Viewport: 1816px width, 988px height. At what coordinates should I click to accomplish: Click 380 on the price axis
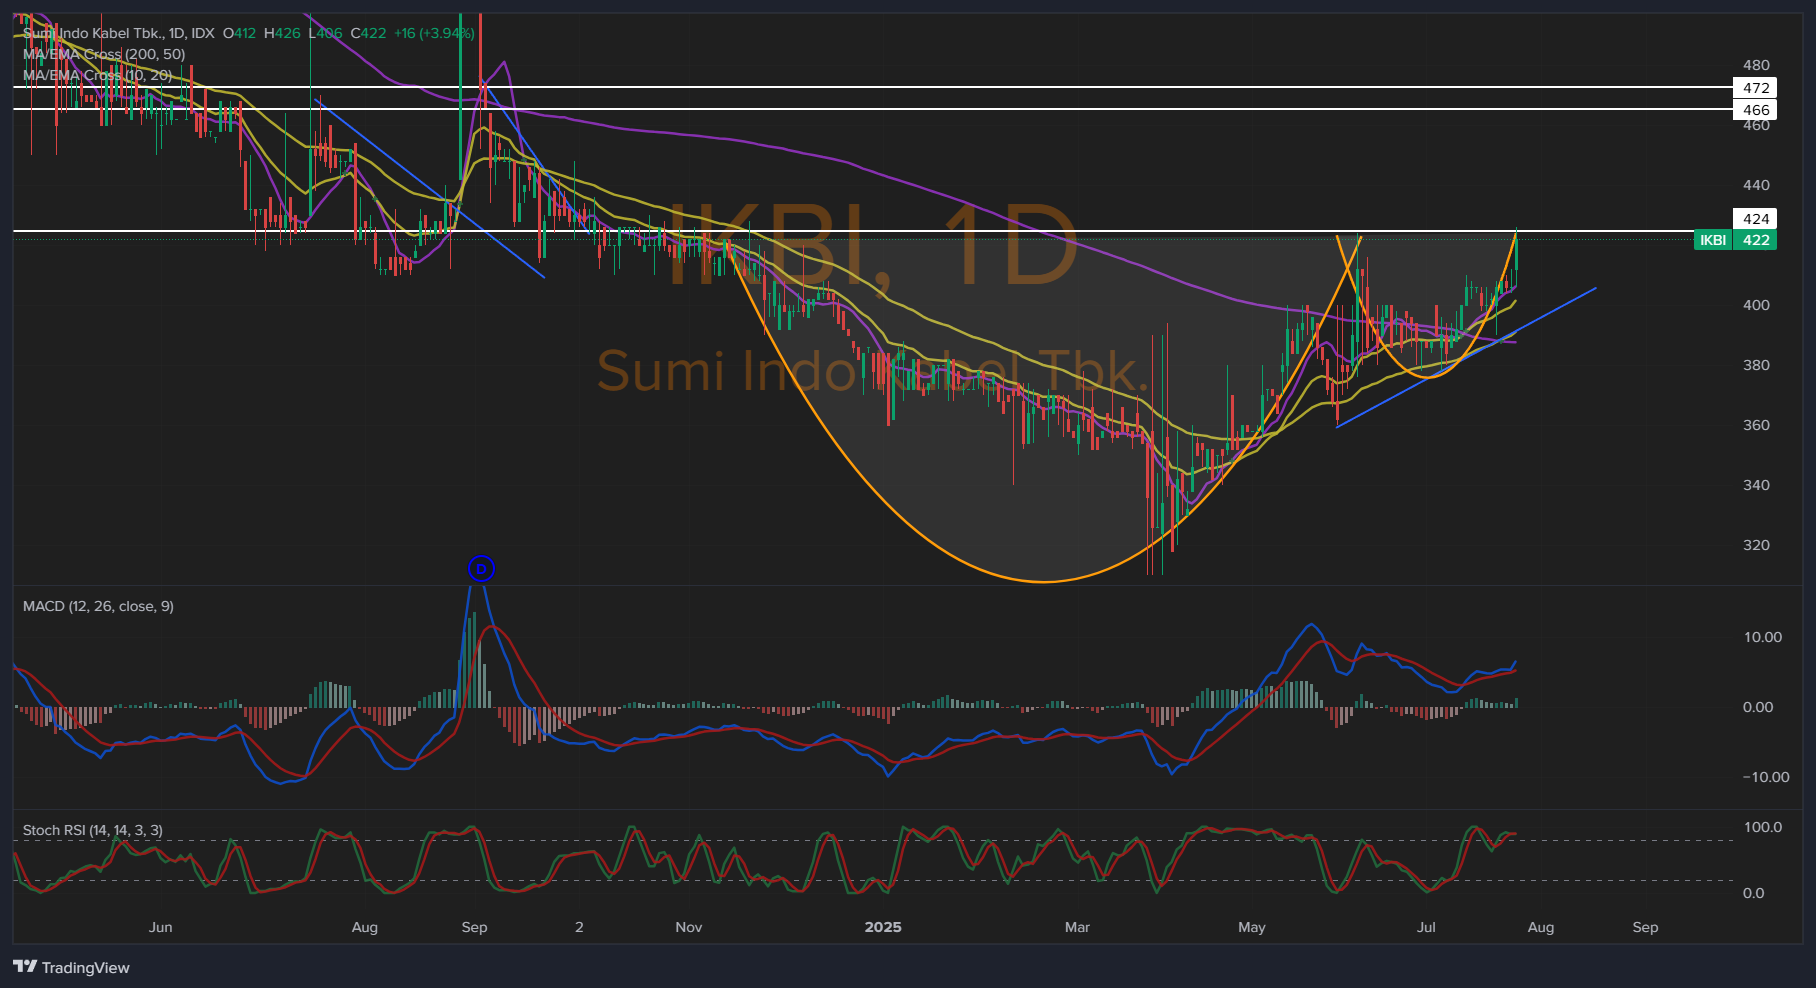click(x=1756, y=365)
